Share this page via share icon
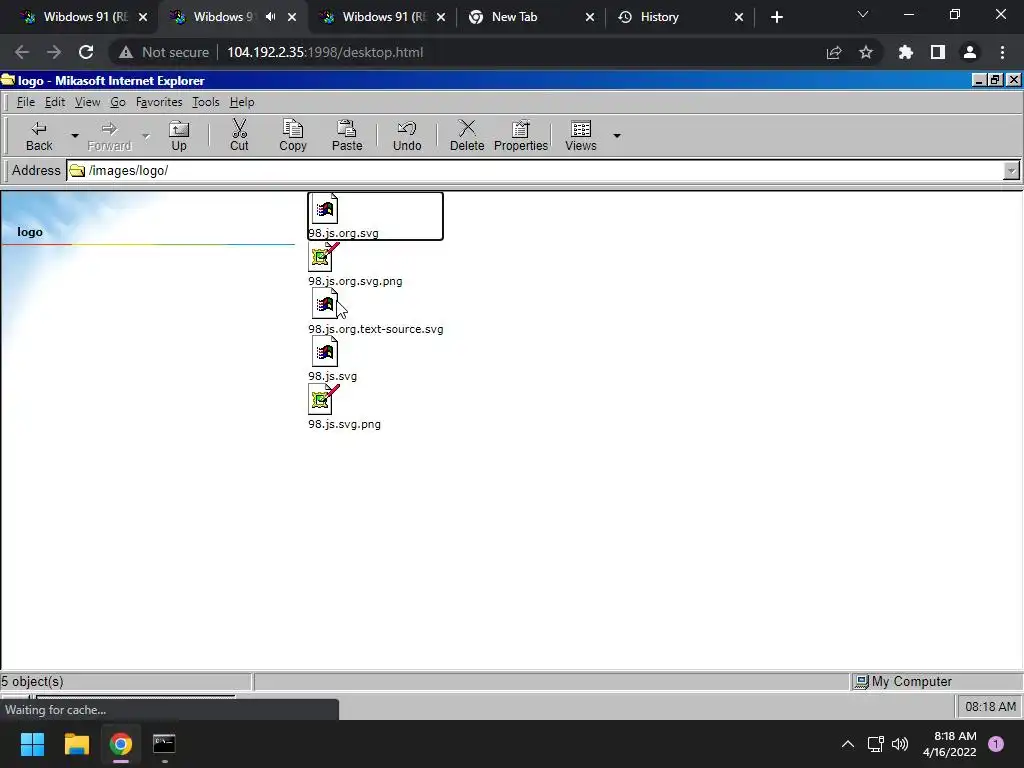 point(834,52)
